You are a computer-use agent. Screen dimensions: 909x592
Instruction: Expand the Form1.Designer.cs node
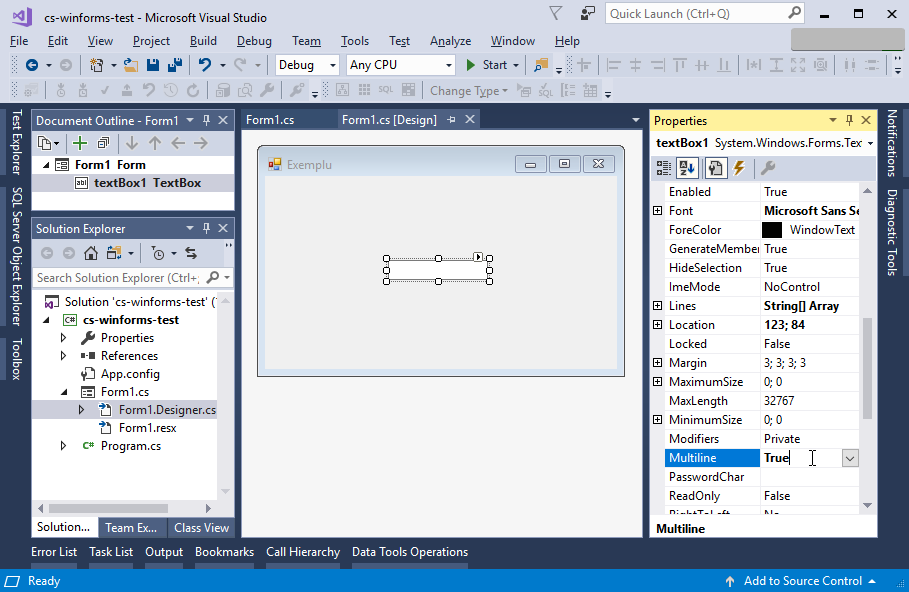coord(82,410)
